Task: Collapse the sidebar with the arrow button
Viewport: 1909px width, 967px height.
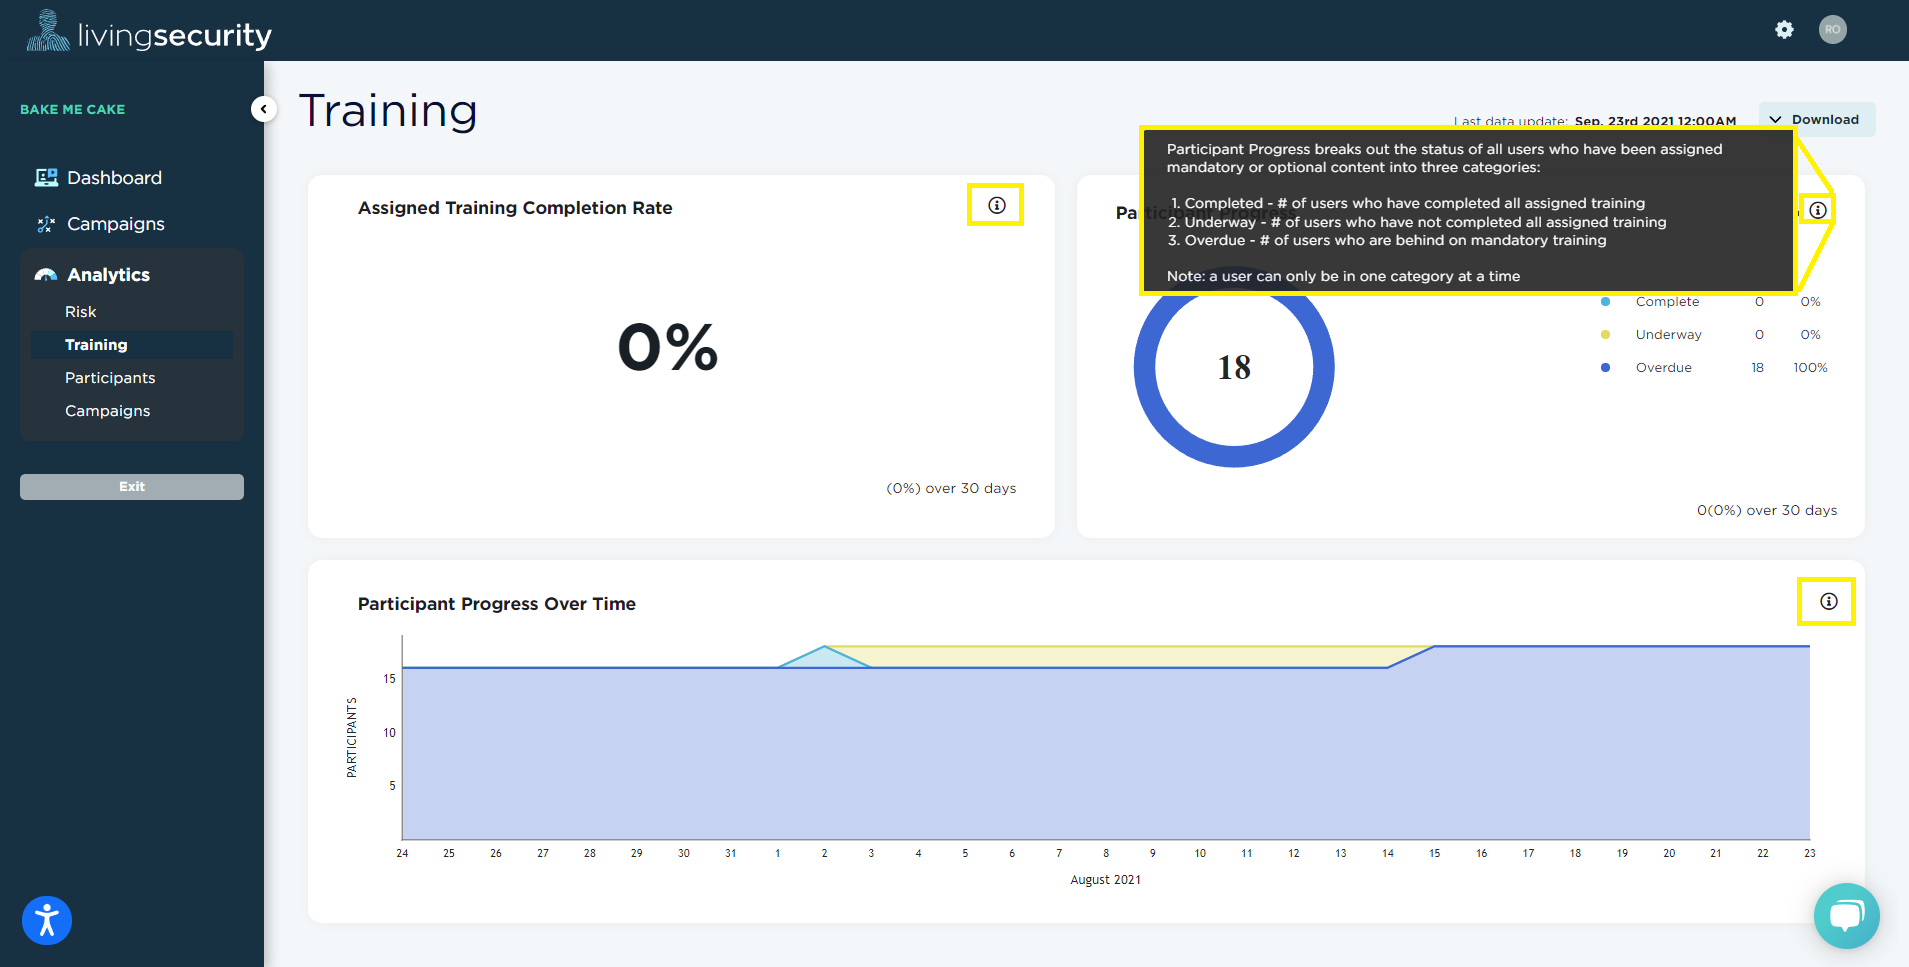Action: (263, 109)
